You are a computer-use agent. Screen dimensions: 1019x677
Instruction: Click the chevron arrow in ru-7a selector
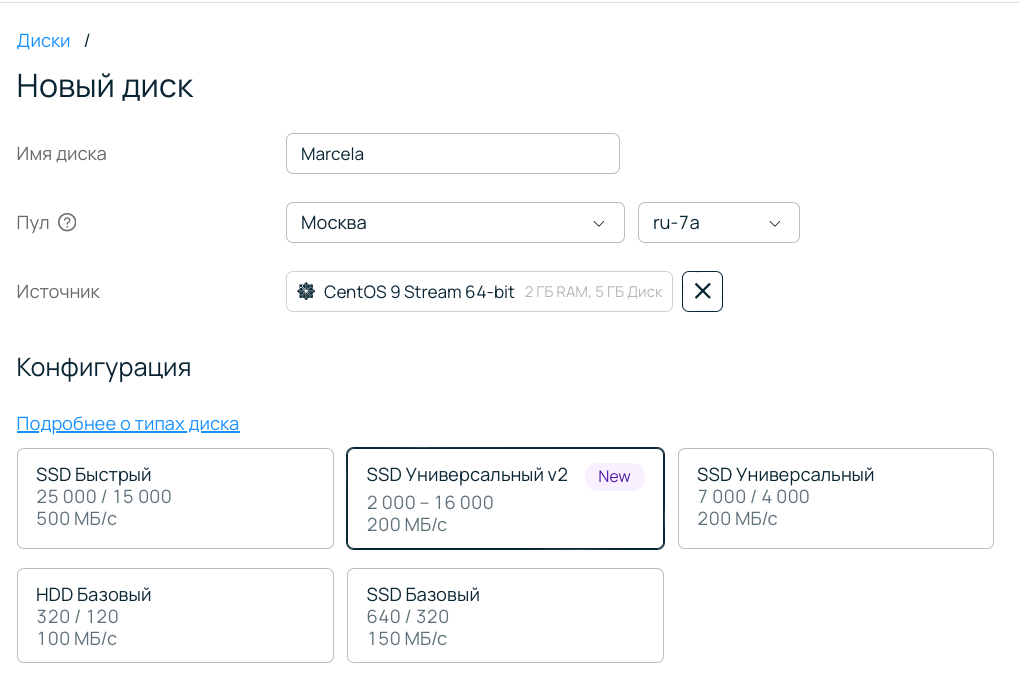pos(774,223)
